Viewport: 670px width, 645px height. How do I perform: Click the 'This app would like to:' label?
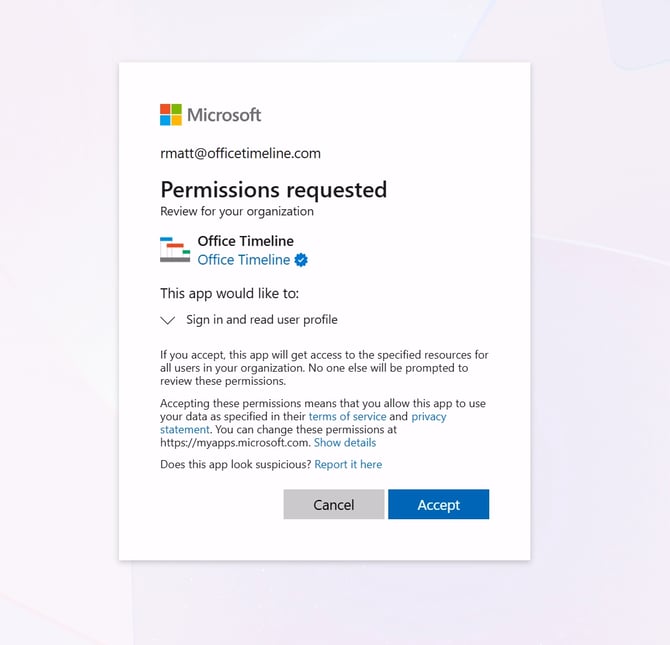point(229,293)
